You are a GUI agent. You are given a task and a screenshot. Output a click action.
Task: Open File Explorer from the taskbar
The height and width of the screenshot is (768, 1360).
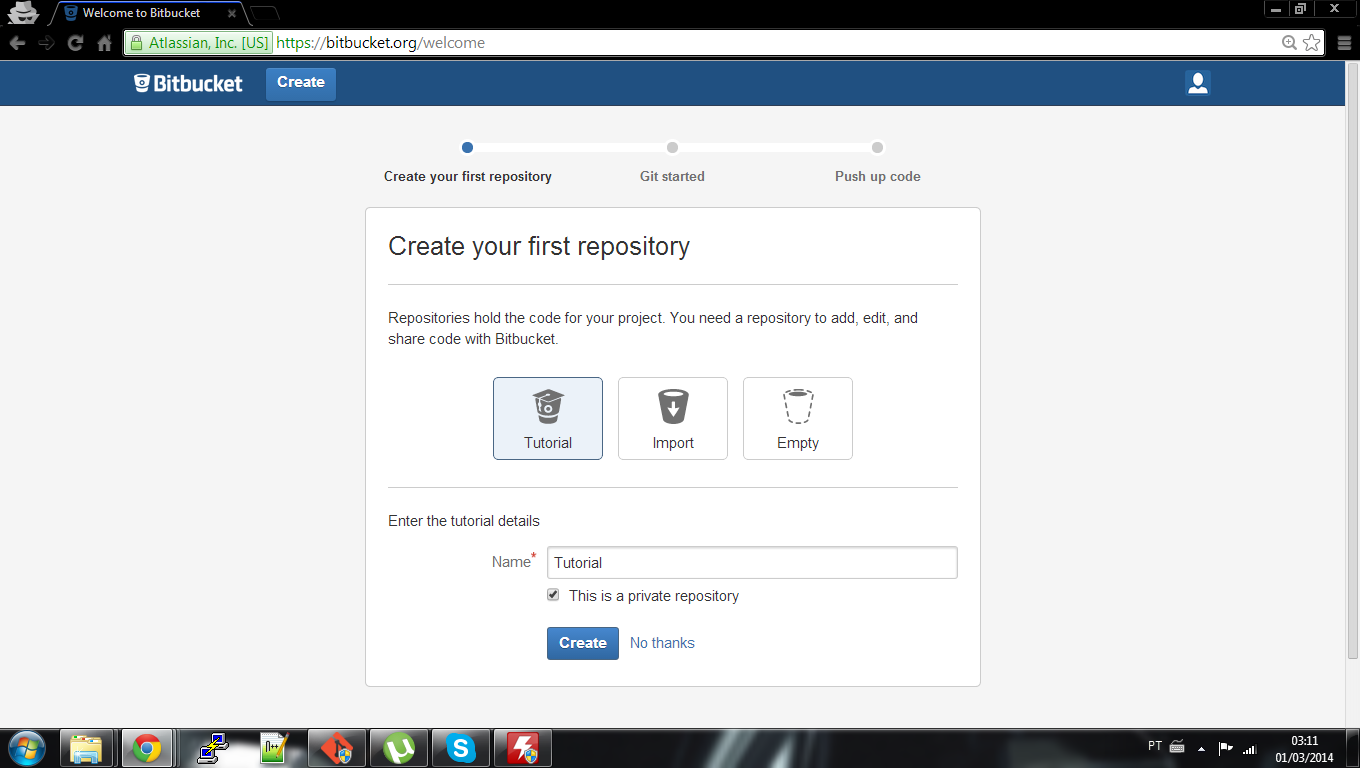click(x=87, y=748)
